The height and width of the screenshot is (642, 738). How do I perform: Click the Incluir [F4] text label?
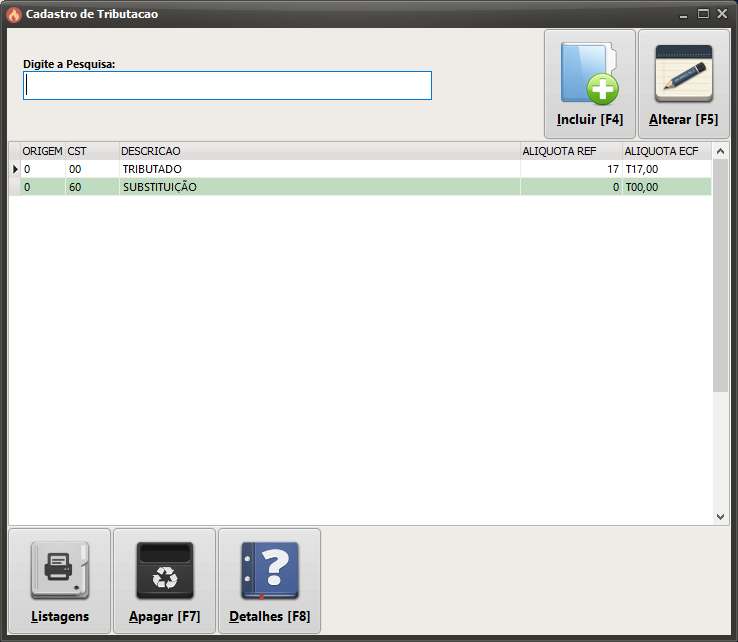click(x=590, y=120)
